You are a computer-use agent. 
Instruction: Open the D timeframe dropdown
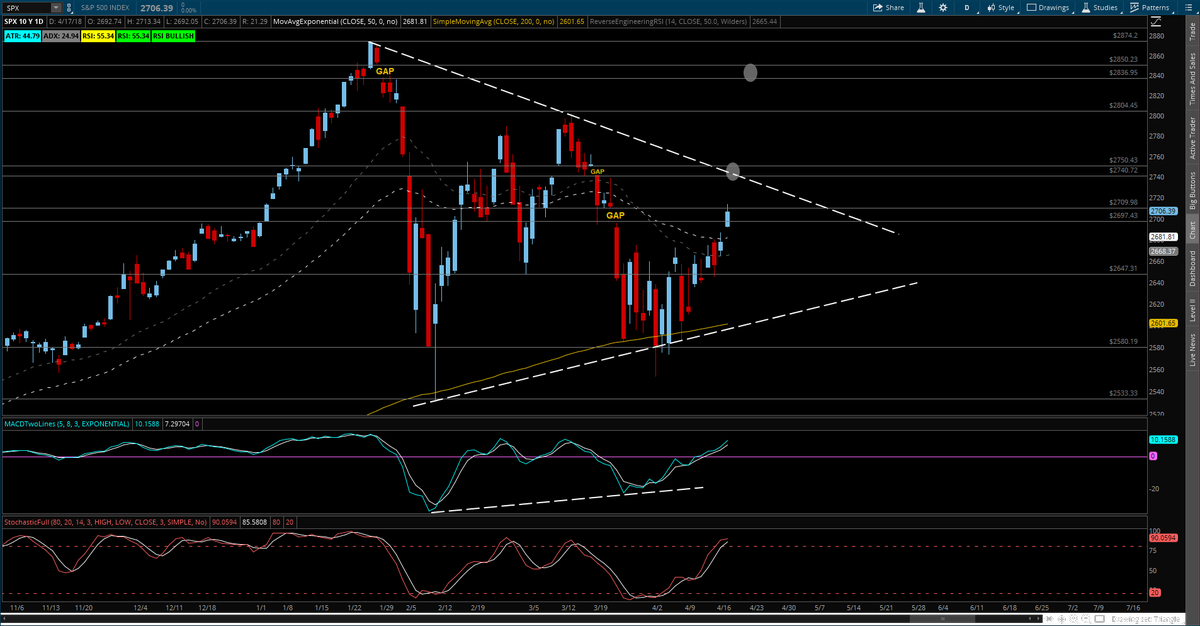click(967, 7)
